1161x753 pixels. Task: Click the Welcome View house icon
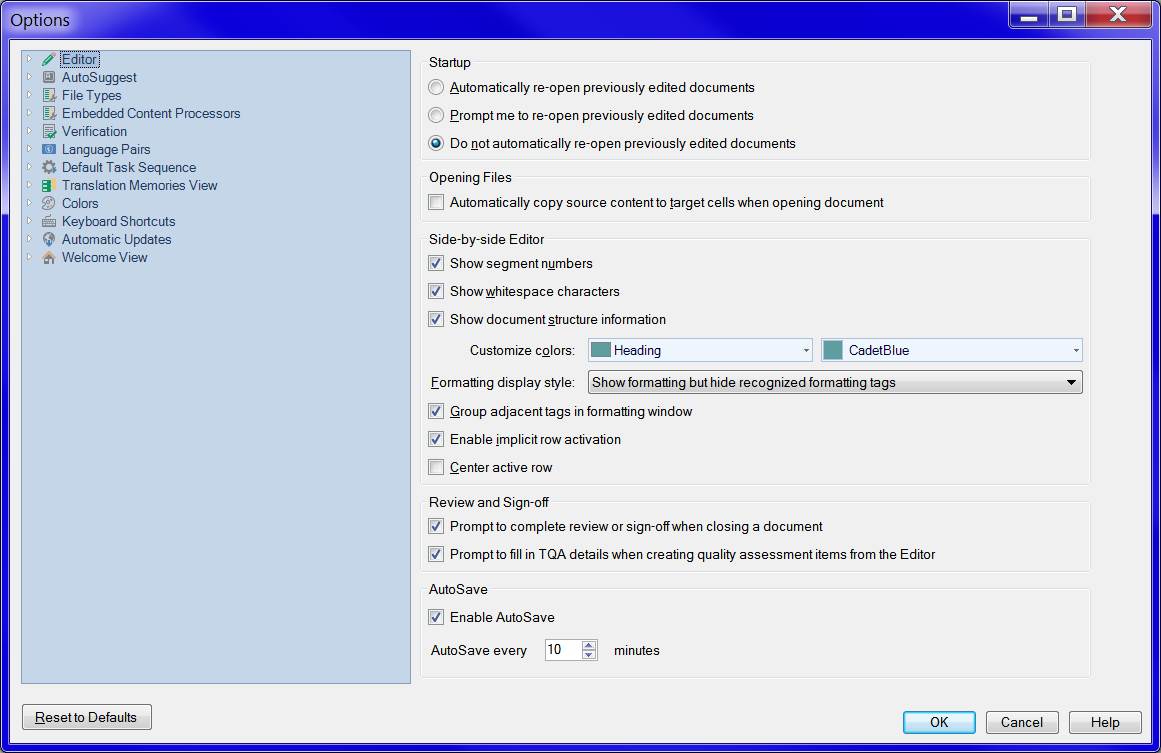coord(49,257)
